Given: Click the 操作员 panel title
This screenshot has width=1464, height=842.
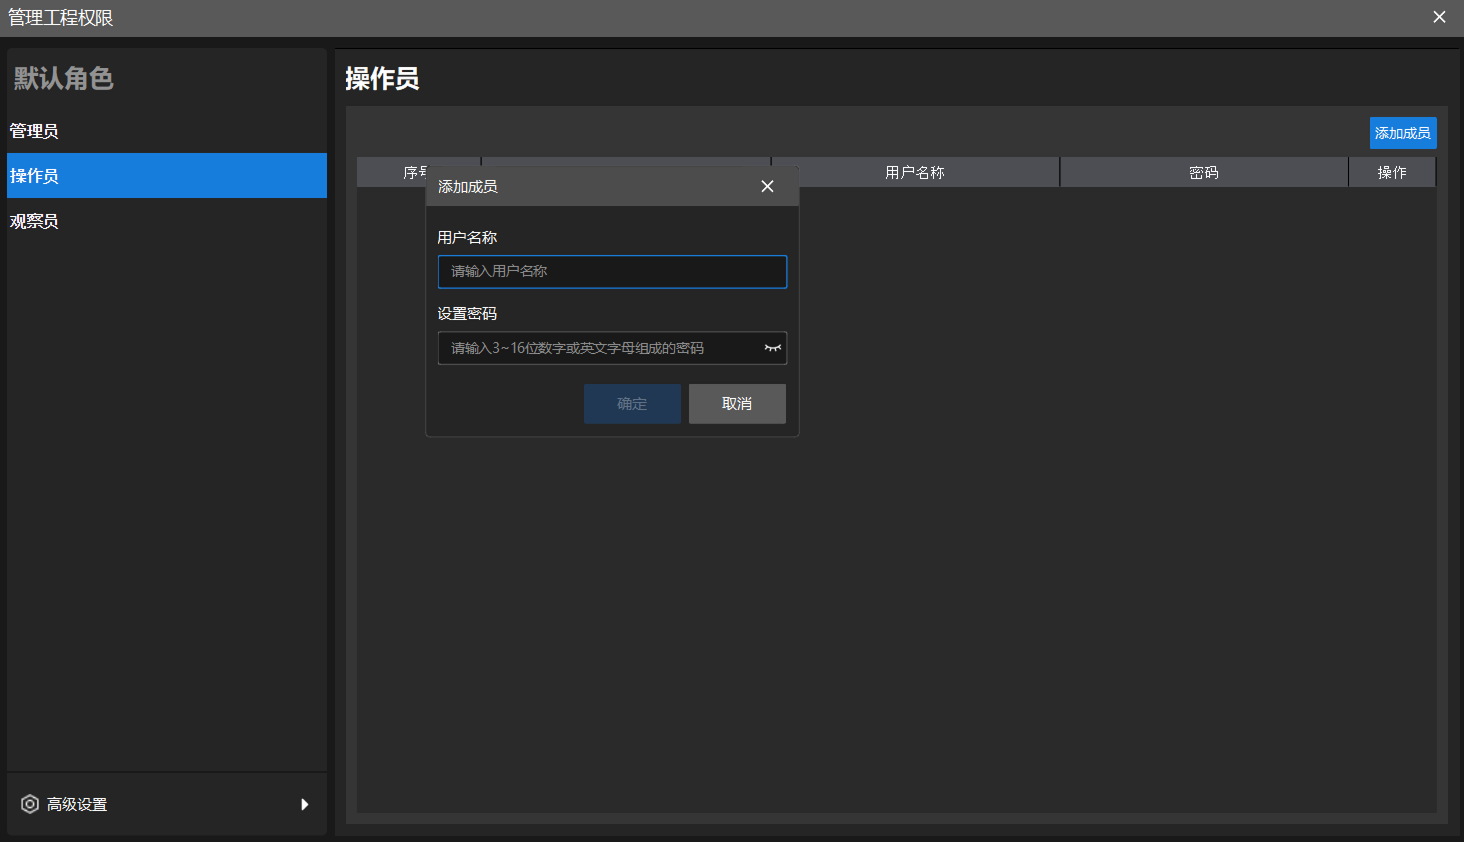Looking at the screenshot, I should (380, 77).
